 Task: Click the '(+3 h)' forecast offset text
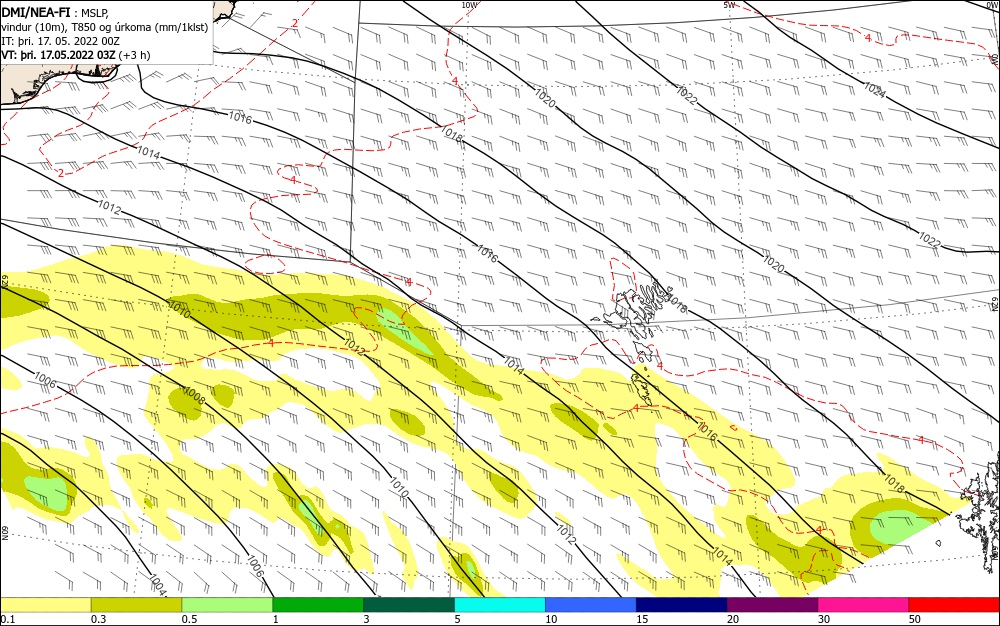pos(135,55)
